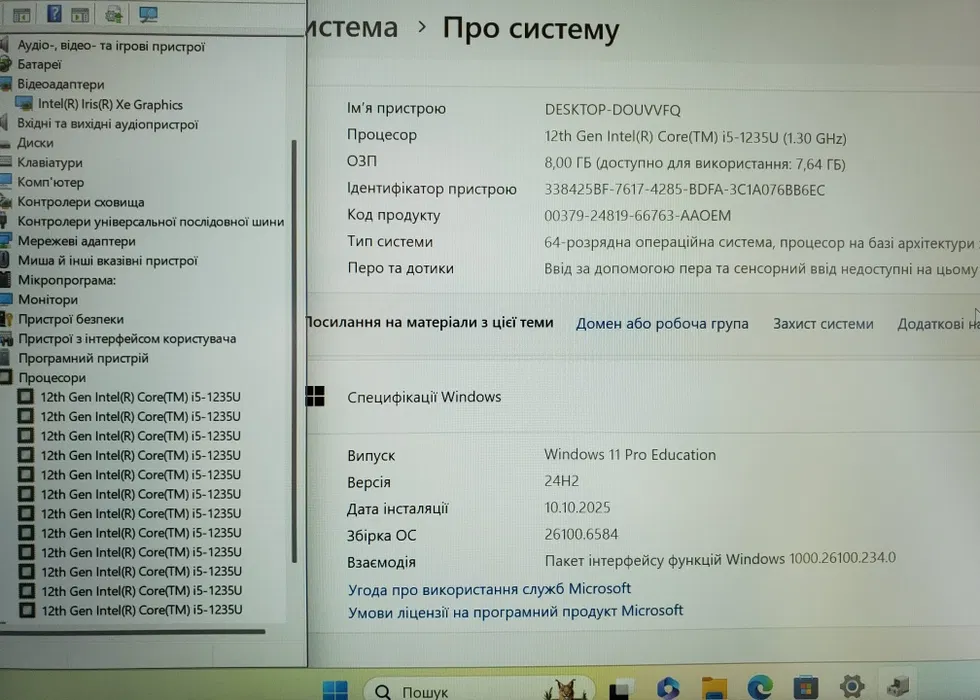Open the Windows Start button
This screenshot has height=700, width=980.
(335, 690)
